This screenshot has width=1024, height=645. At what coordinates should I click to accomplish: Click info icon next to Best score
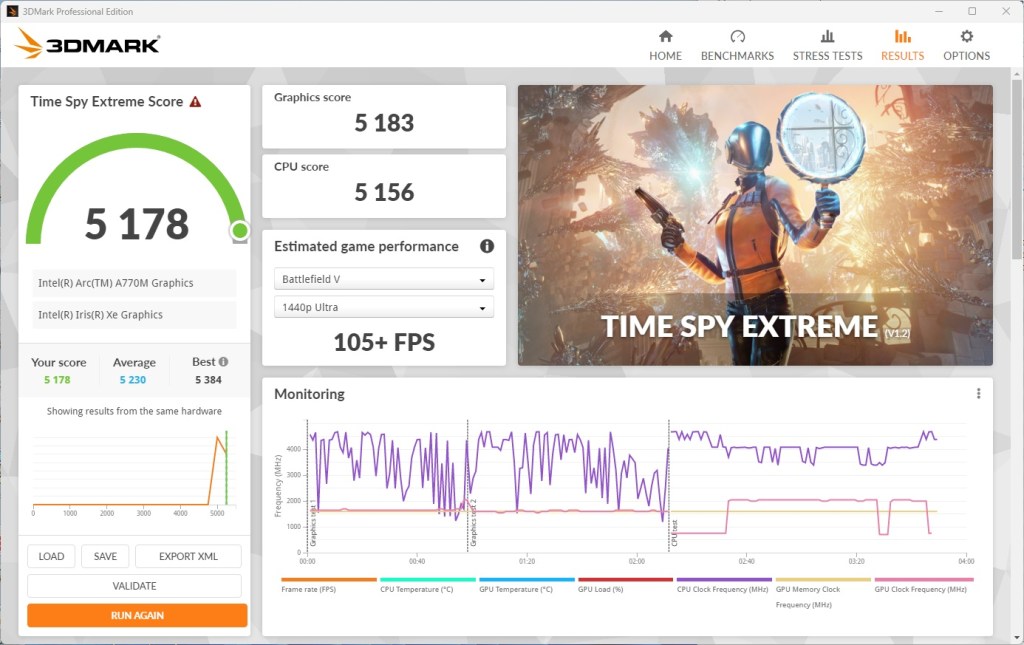pos(223,362)
